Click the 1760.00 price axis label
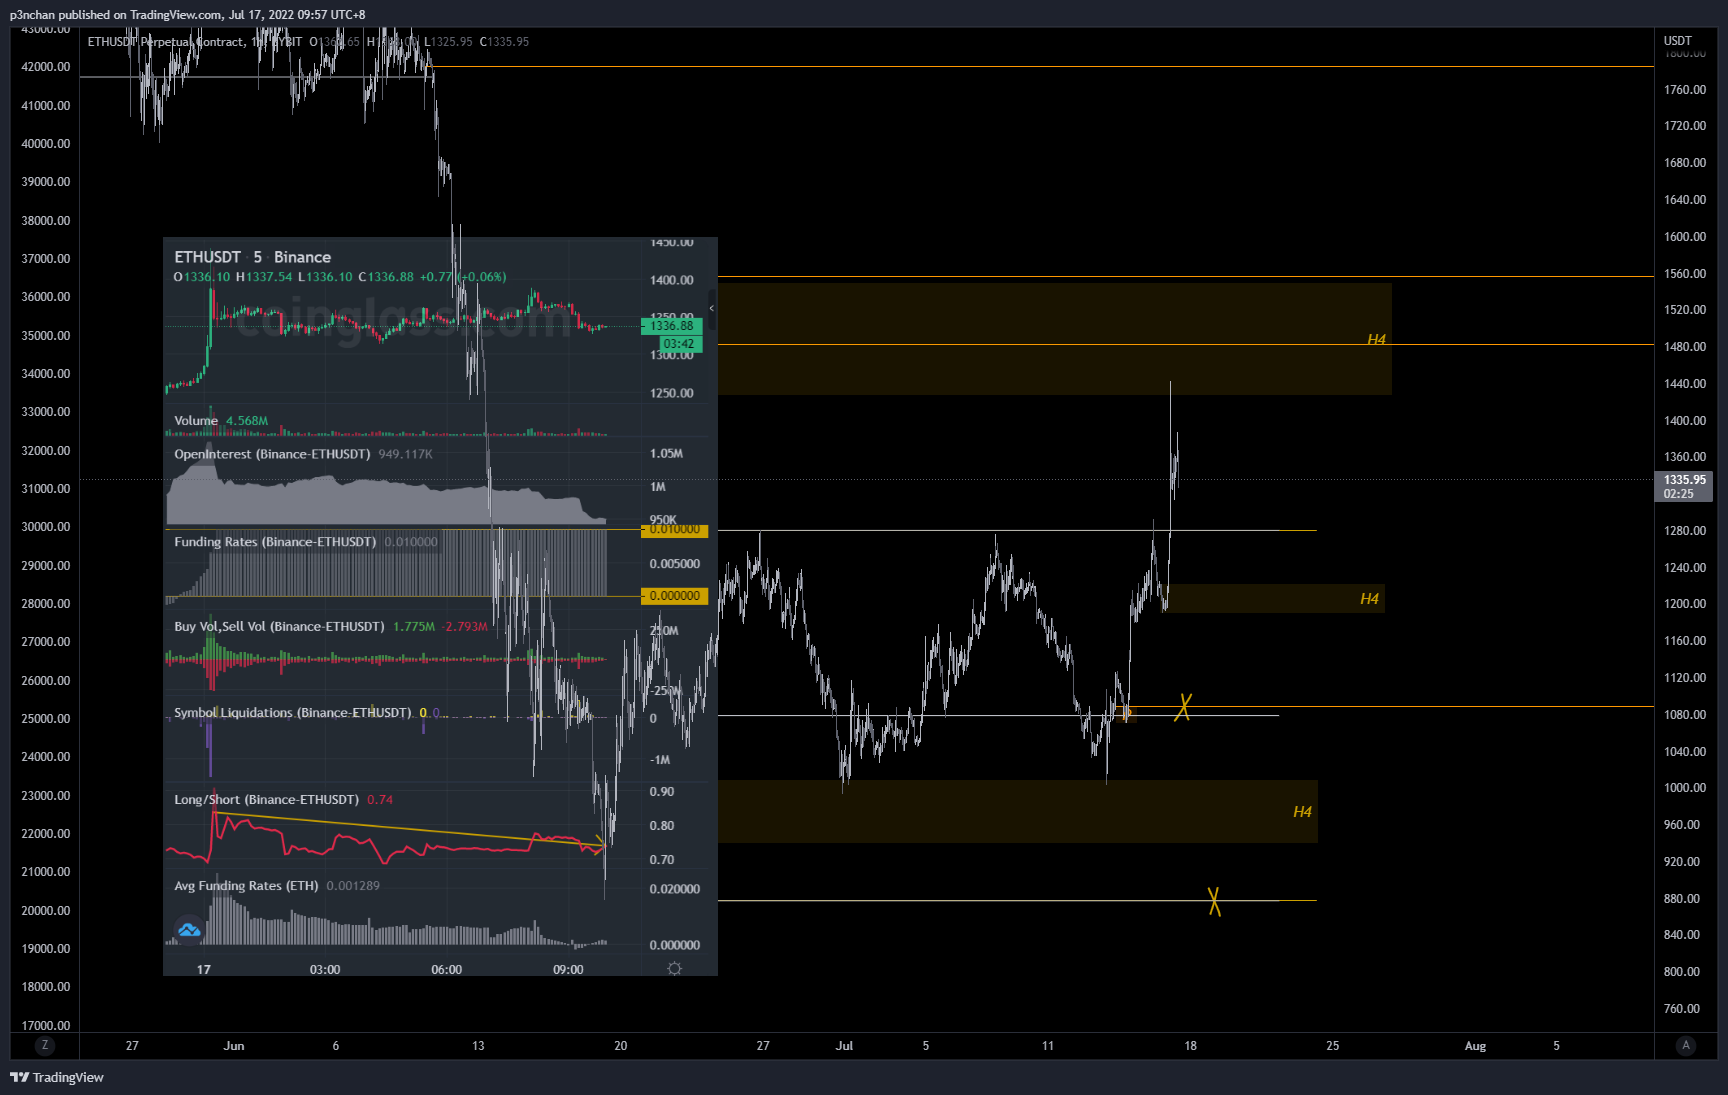The image size is (1728, 1095). [x=1685, y=90]
